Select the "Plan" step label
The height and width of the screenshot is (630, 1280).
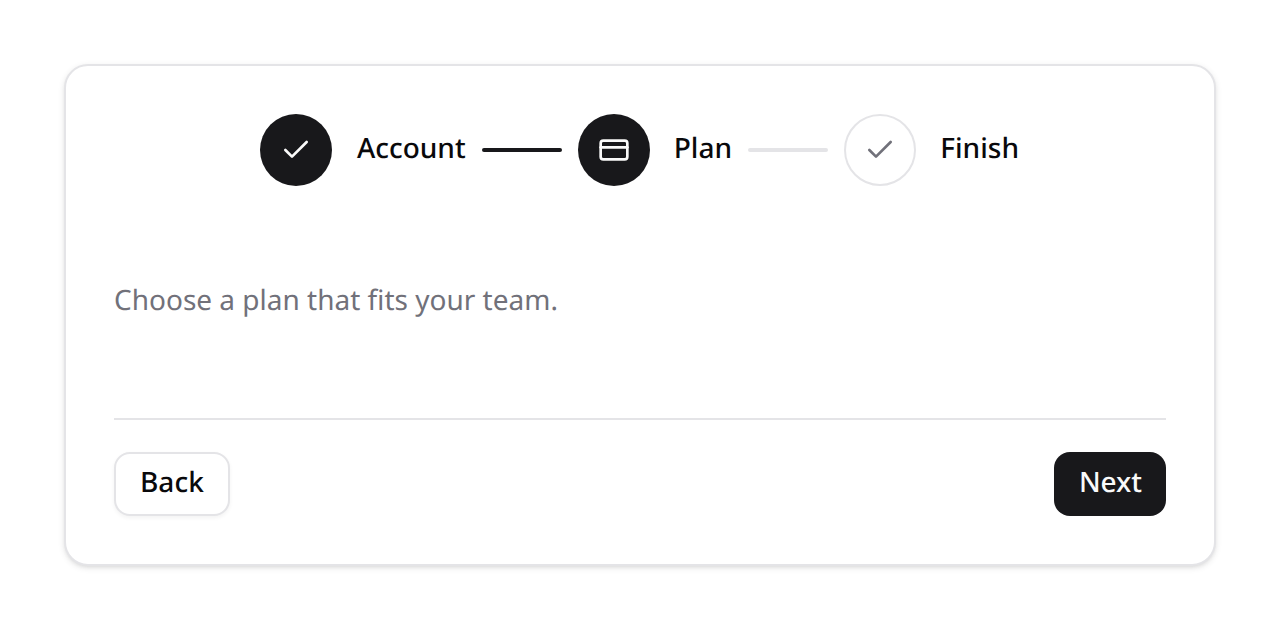703,148
